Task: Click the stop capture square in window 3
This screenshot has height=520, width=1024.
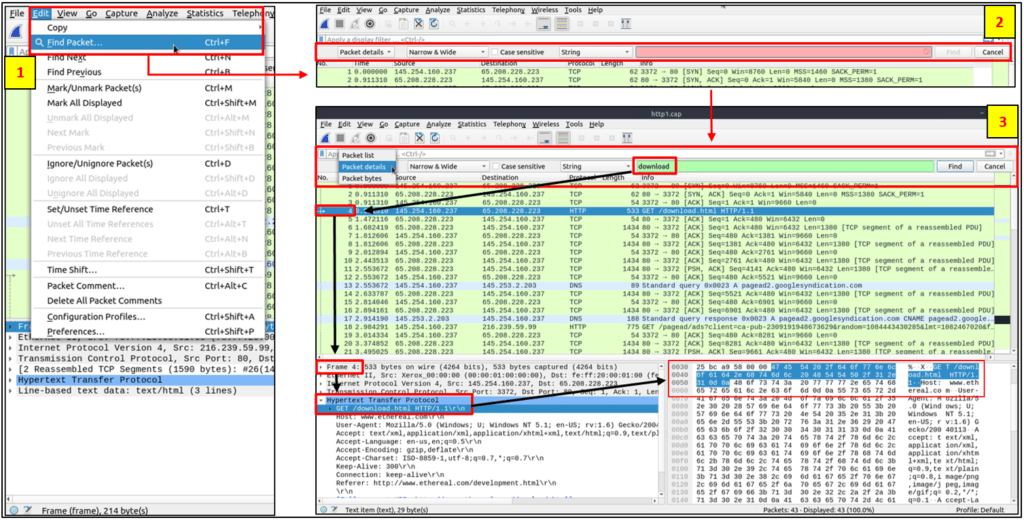Action: click(x=340, y=138)
